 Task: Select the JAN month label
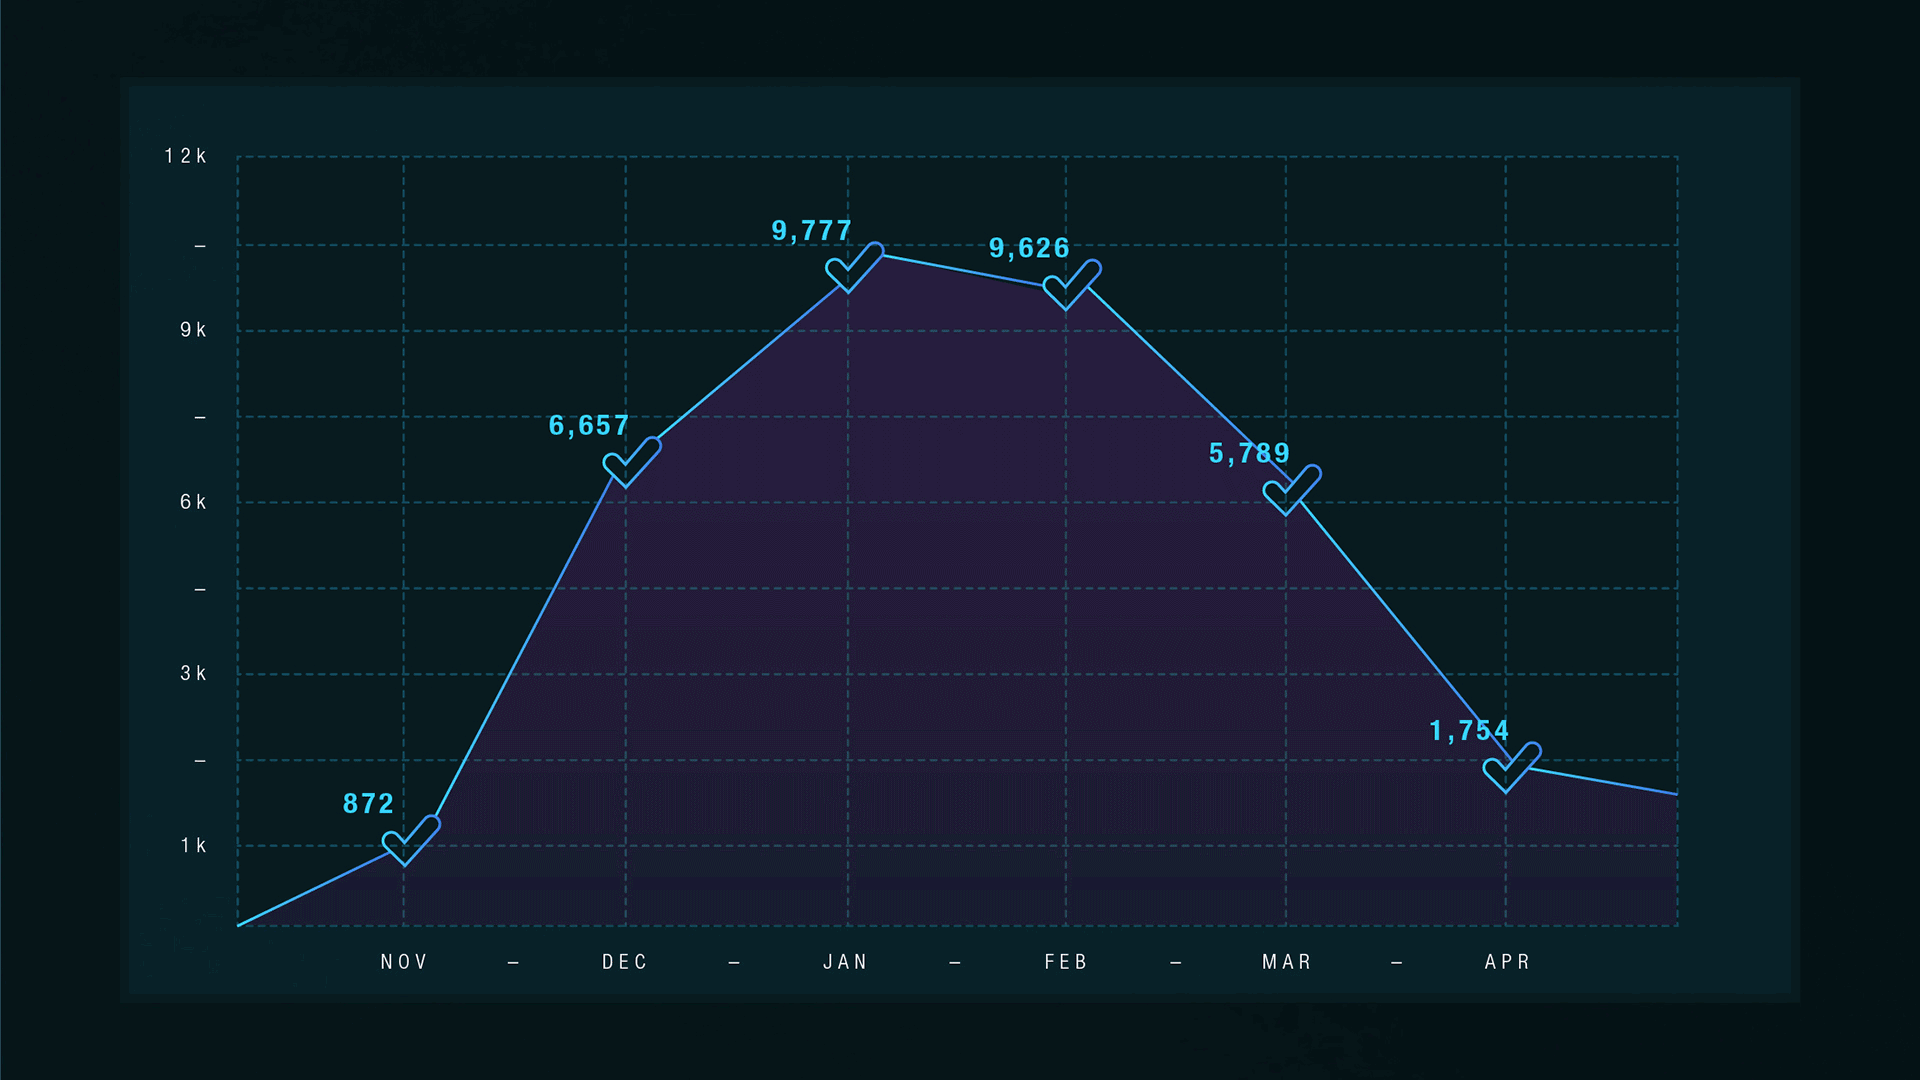click(846, 962)
